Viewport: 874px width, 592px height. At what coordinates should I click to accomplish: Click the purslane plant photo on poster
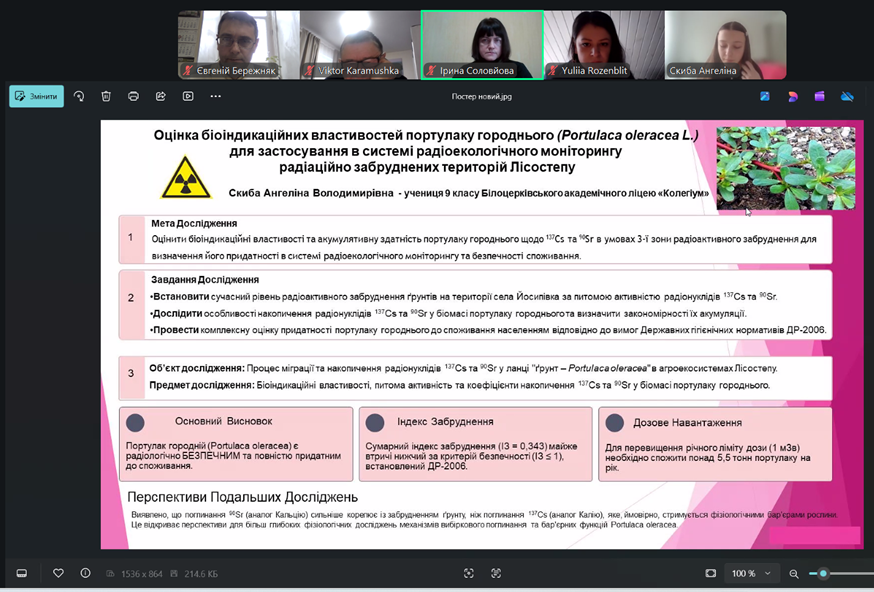pyautogui.click(x=786, y=168)
